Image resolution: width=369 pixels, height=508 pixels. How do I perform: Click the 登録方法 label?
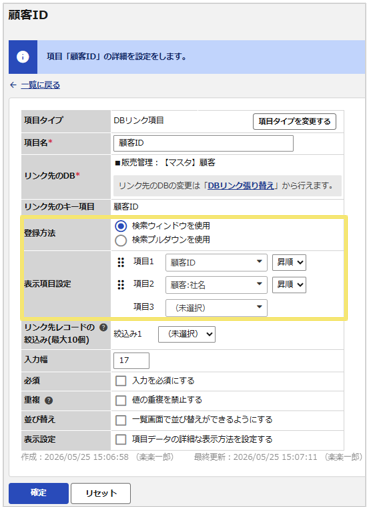point(40,233)
